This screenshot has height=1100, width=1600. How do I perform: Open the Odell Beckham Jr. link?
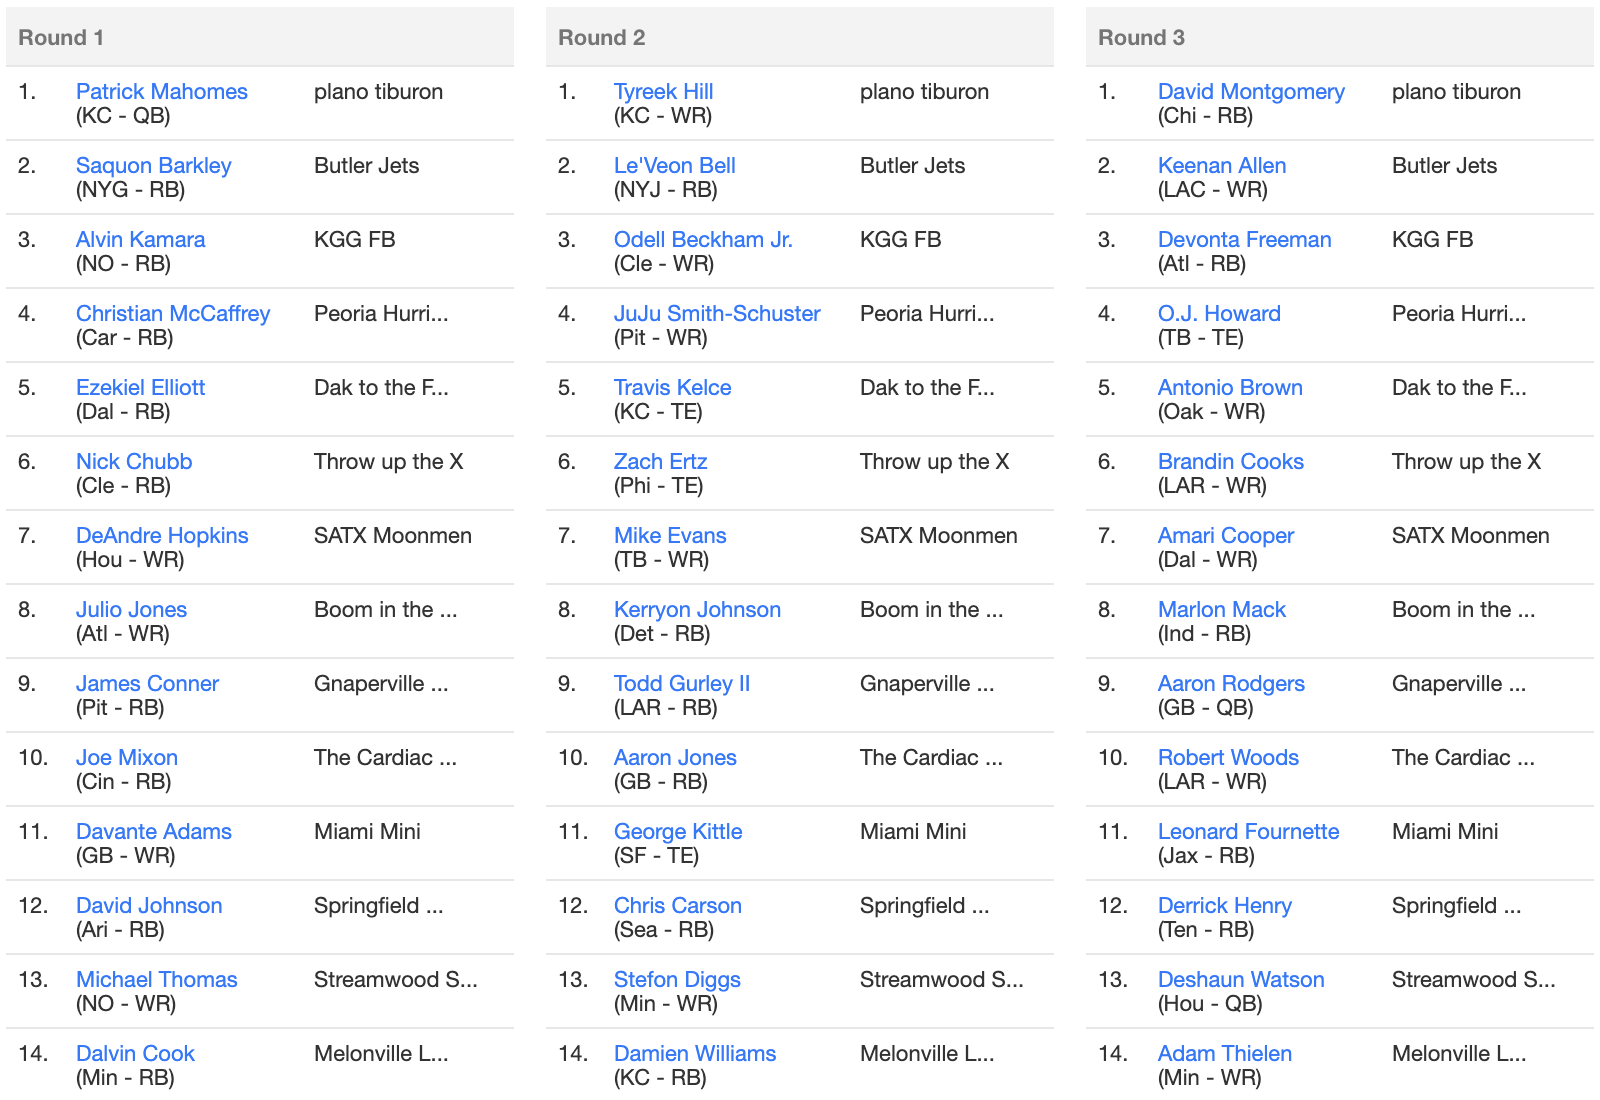703,240
